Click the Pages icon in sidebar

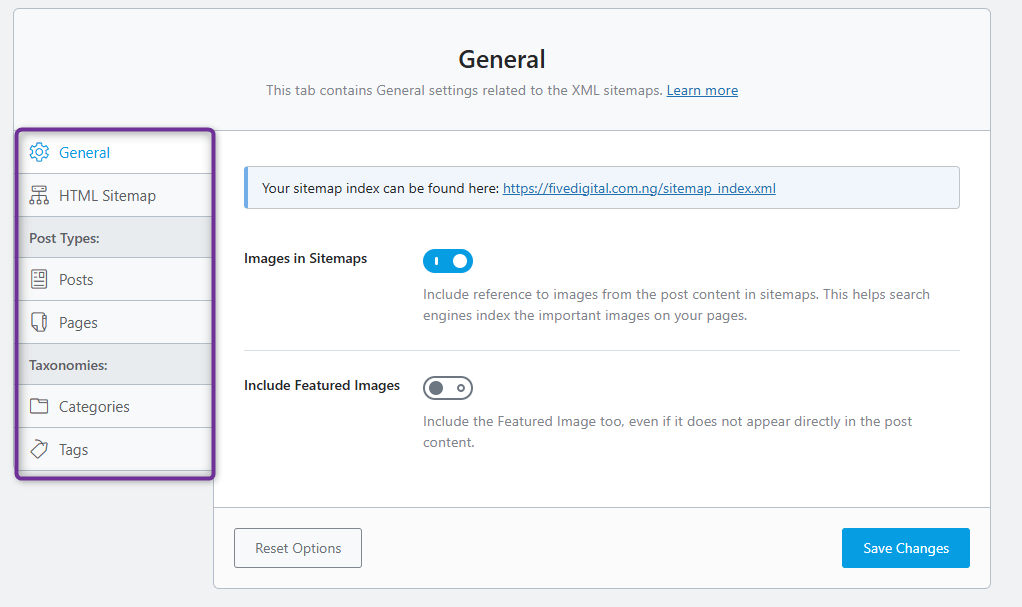(x=39, y=322)
